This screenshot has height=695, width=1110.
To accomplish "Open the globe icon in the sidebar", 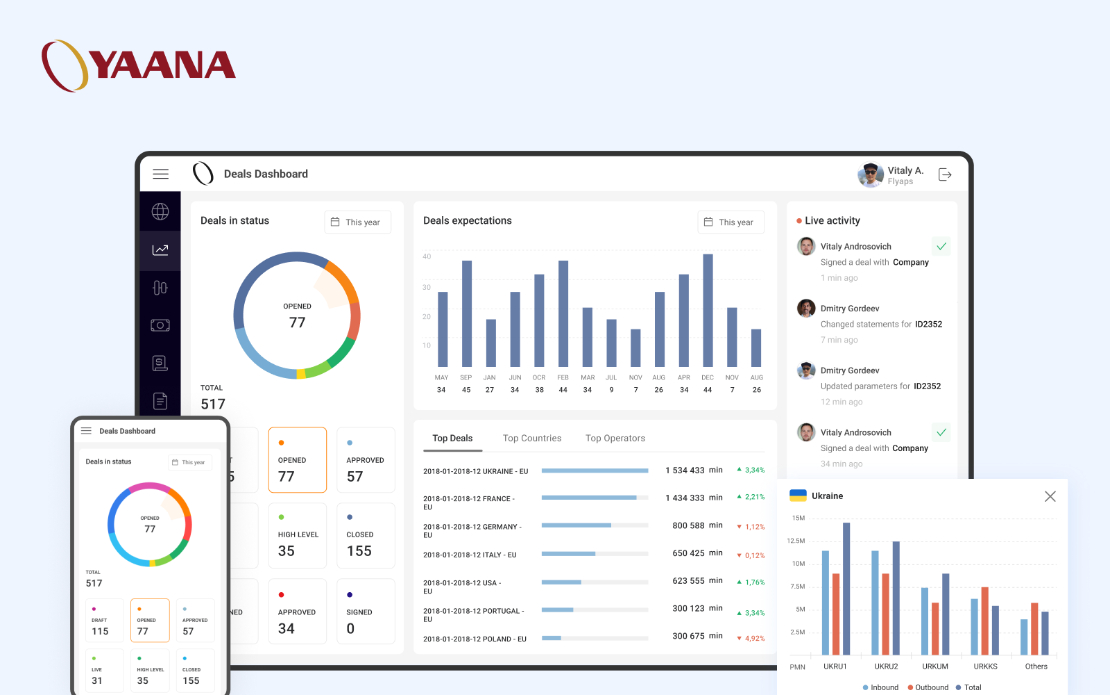I will pos(160,212).
